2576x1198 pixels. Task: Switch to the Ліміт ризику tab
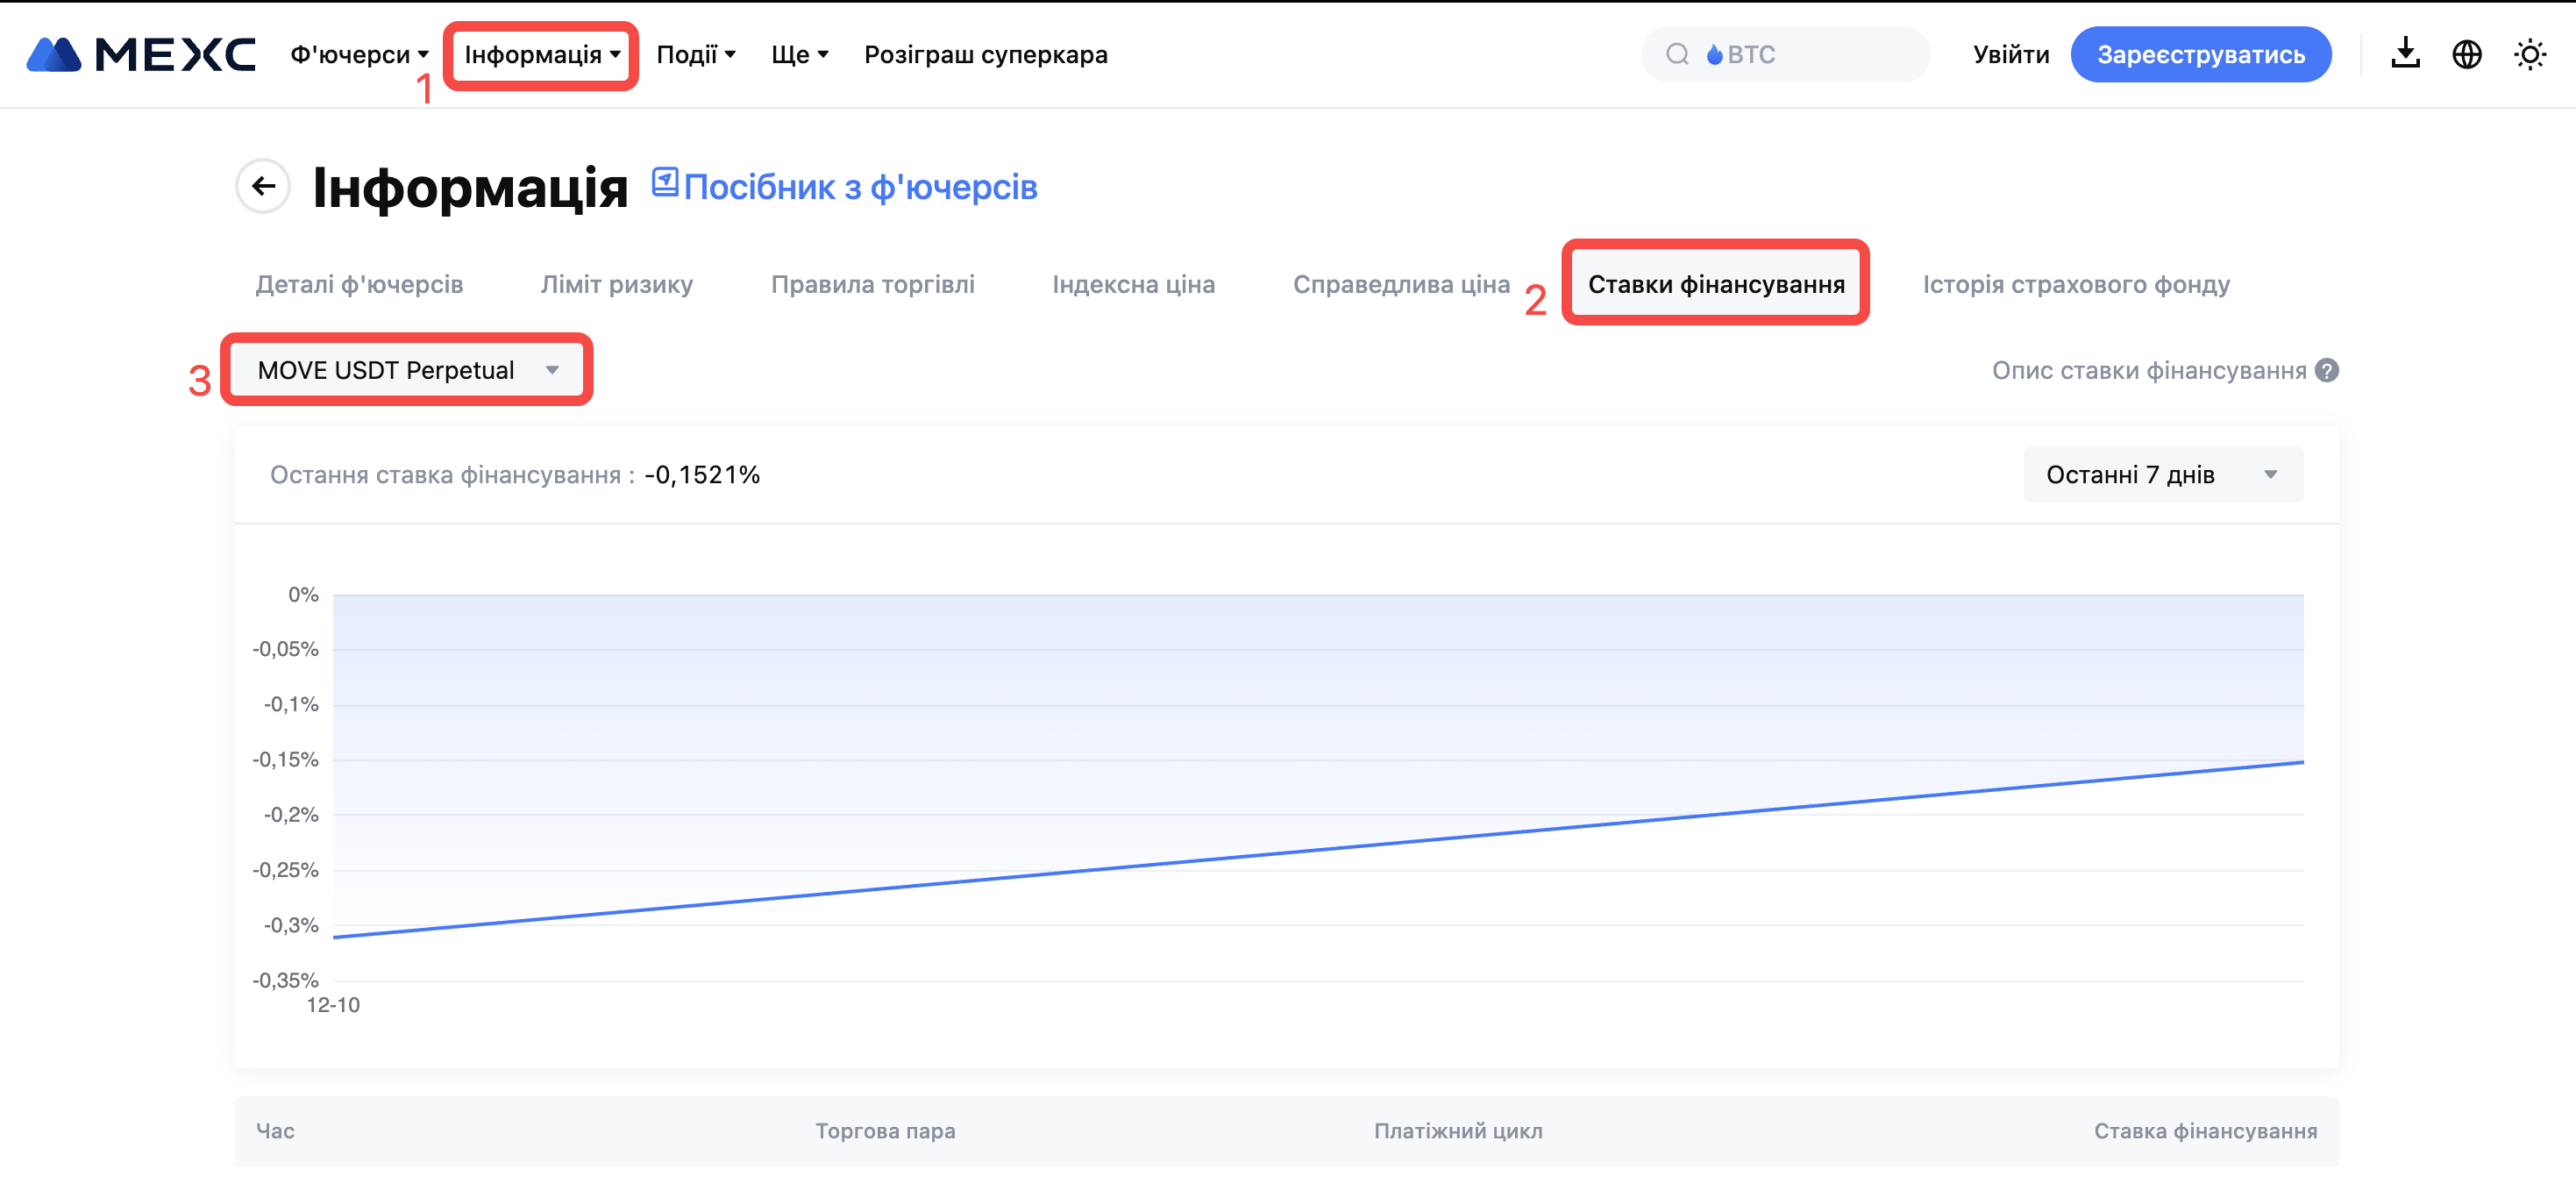(x=616, y=285)
